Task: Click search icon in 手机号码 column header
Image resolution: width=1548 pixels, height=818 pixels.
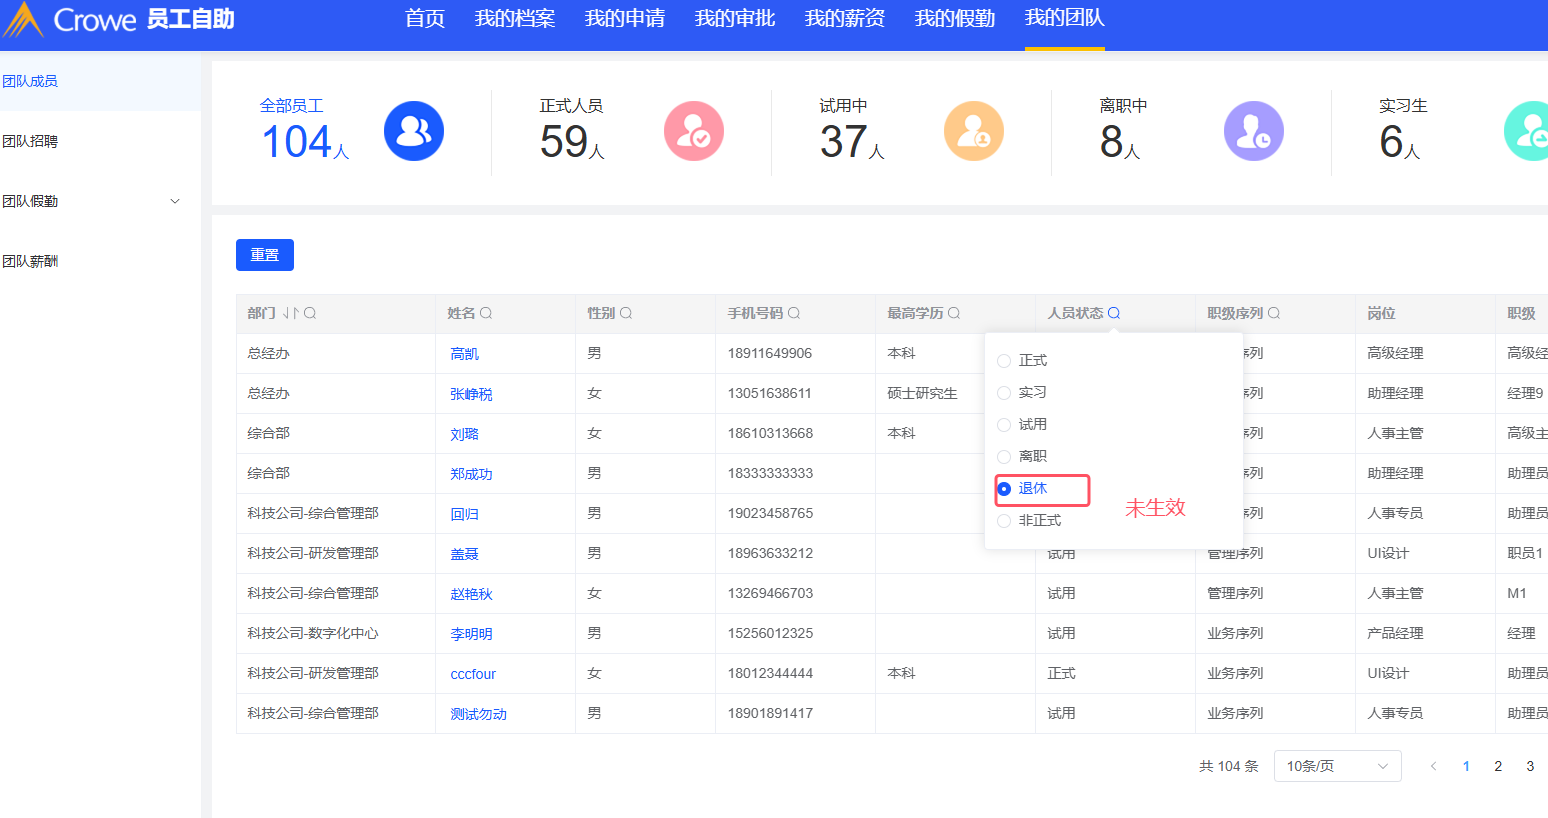Action: (x=794, y=313)
